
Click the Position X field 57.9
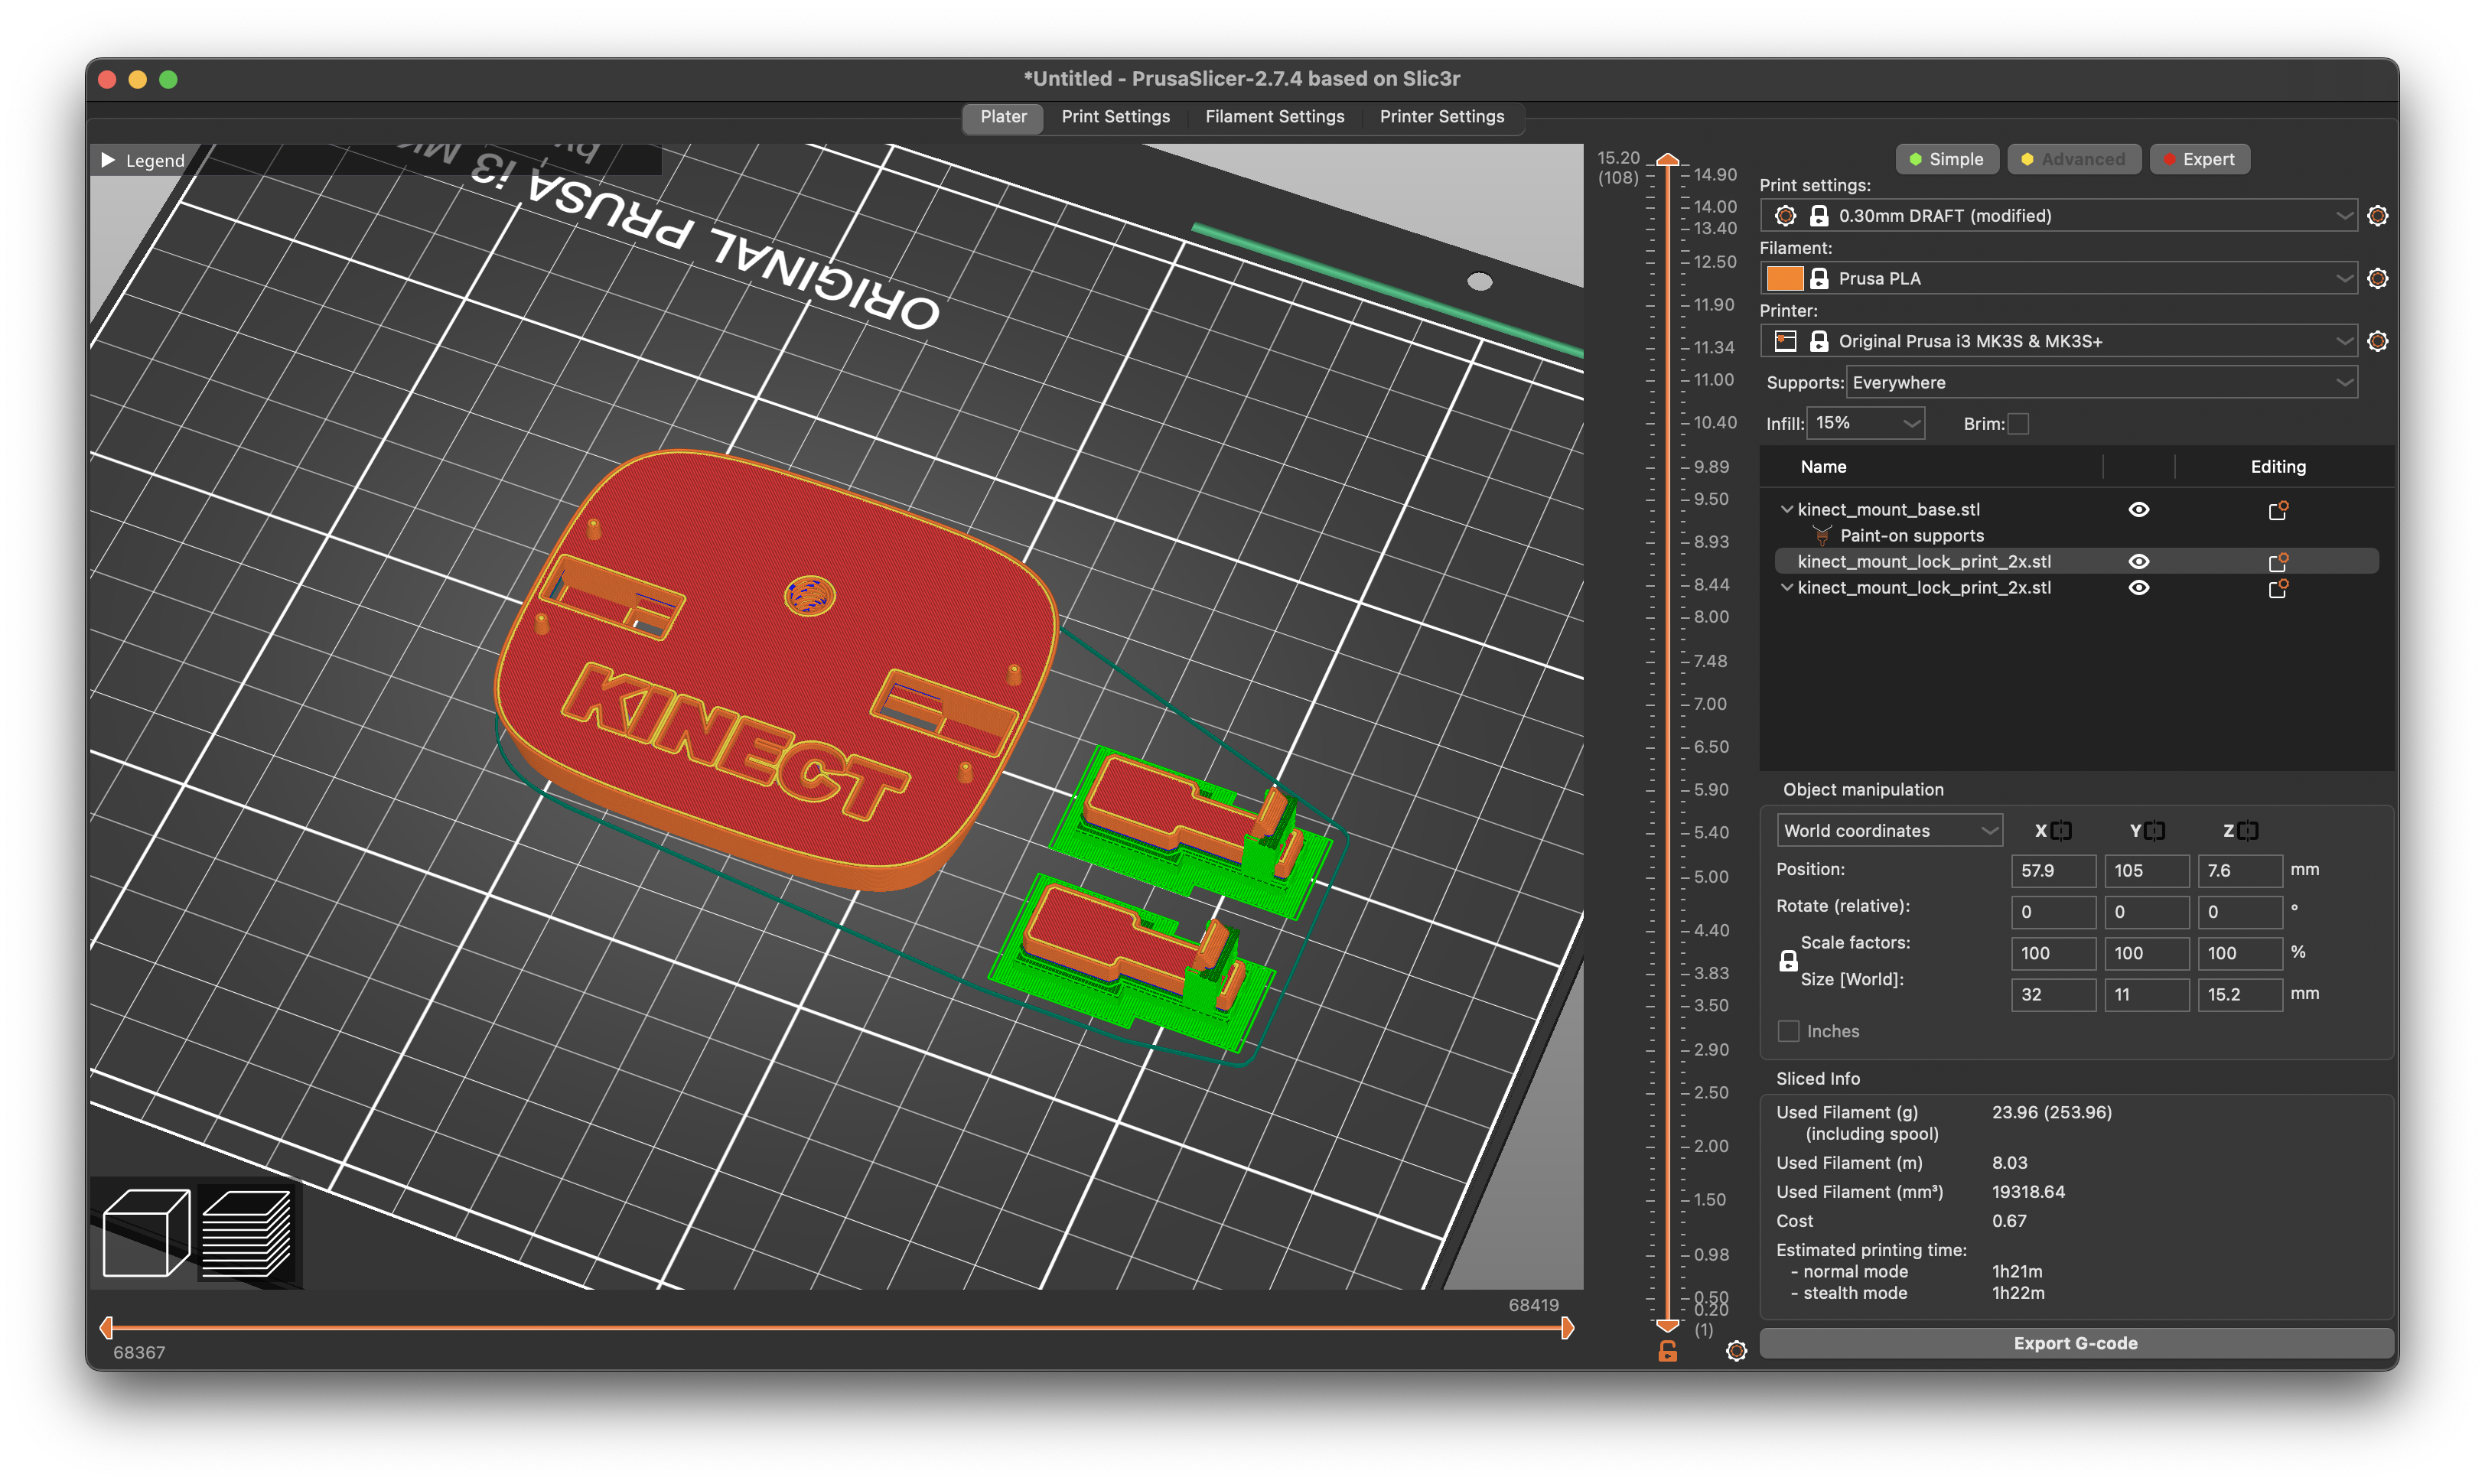tap(2053, 871)
